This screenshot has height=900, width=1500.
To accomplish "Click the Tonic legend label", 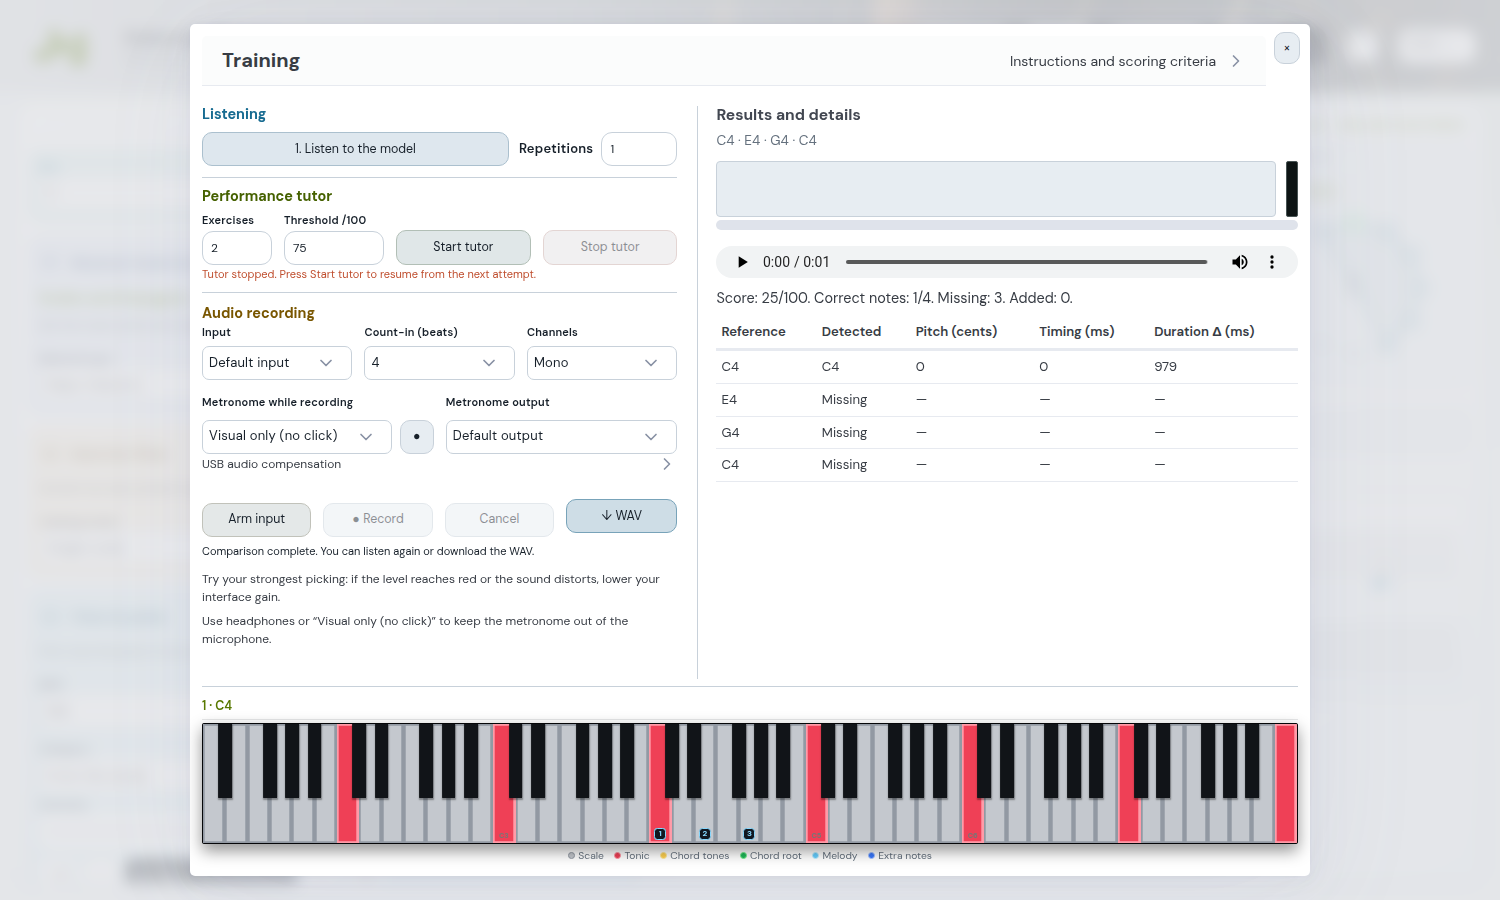I will (x=637, y=856).
